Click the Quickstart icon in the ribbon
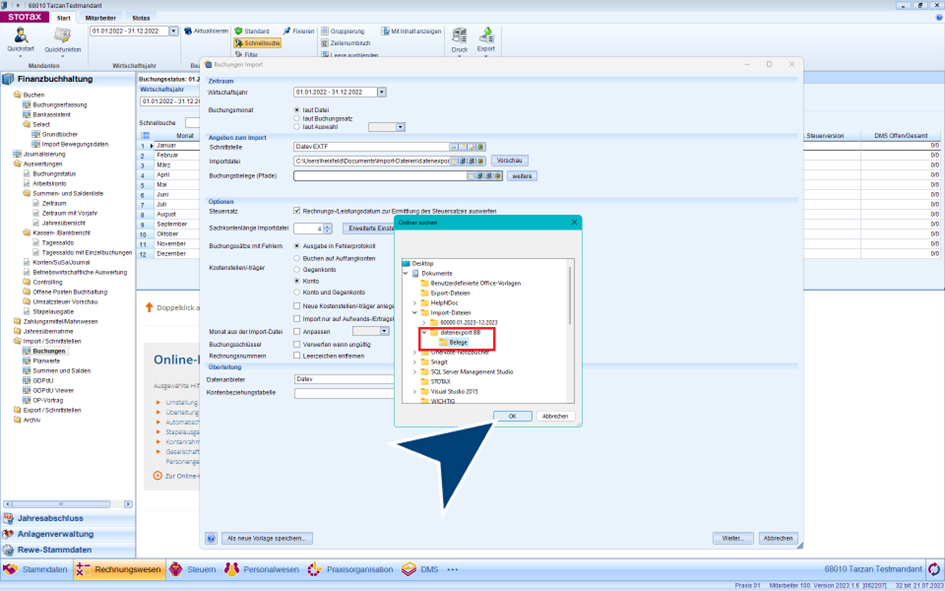The image size is (945, 591). coord(20,38)
